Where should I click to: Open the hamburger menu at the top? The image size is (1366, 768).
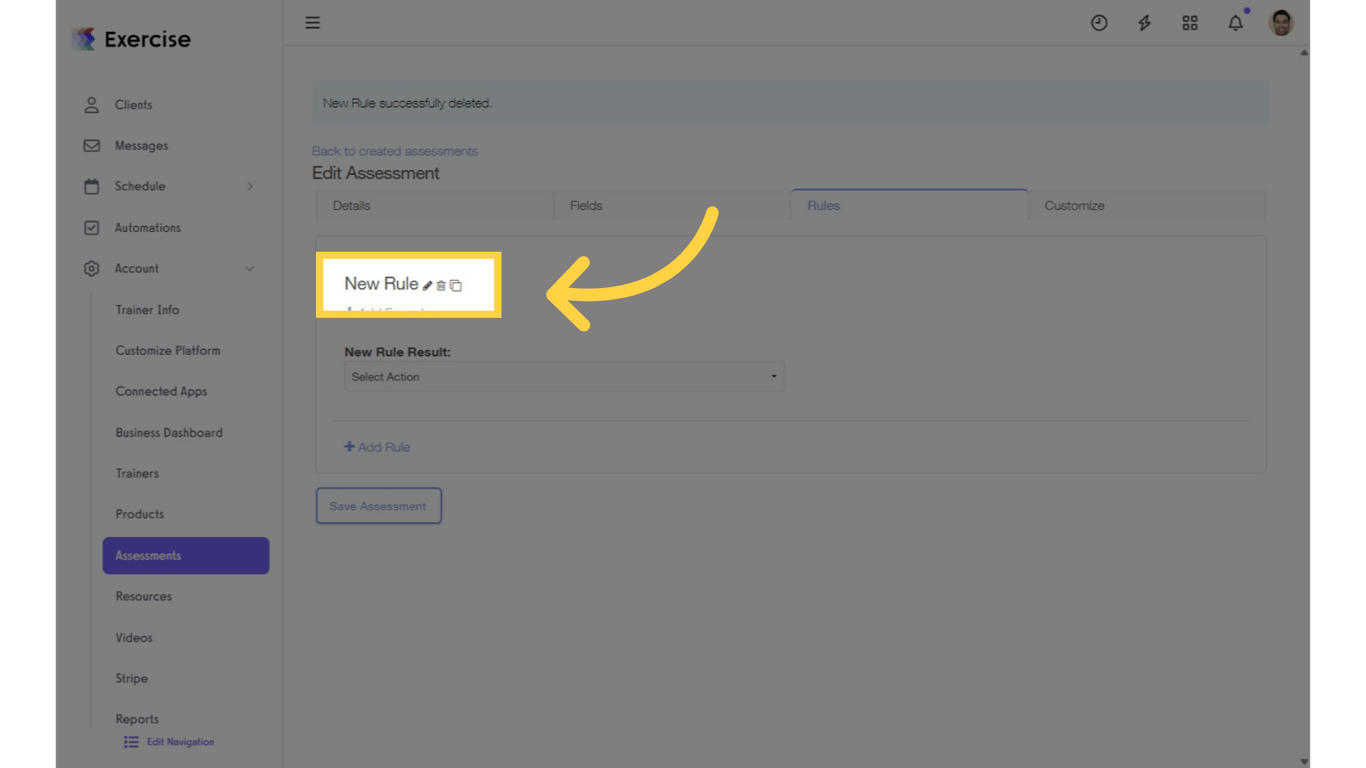point(312,22)
